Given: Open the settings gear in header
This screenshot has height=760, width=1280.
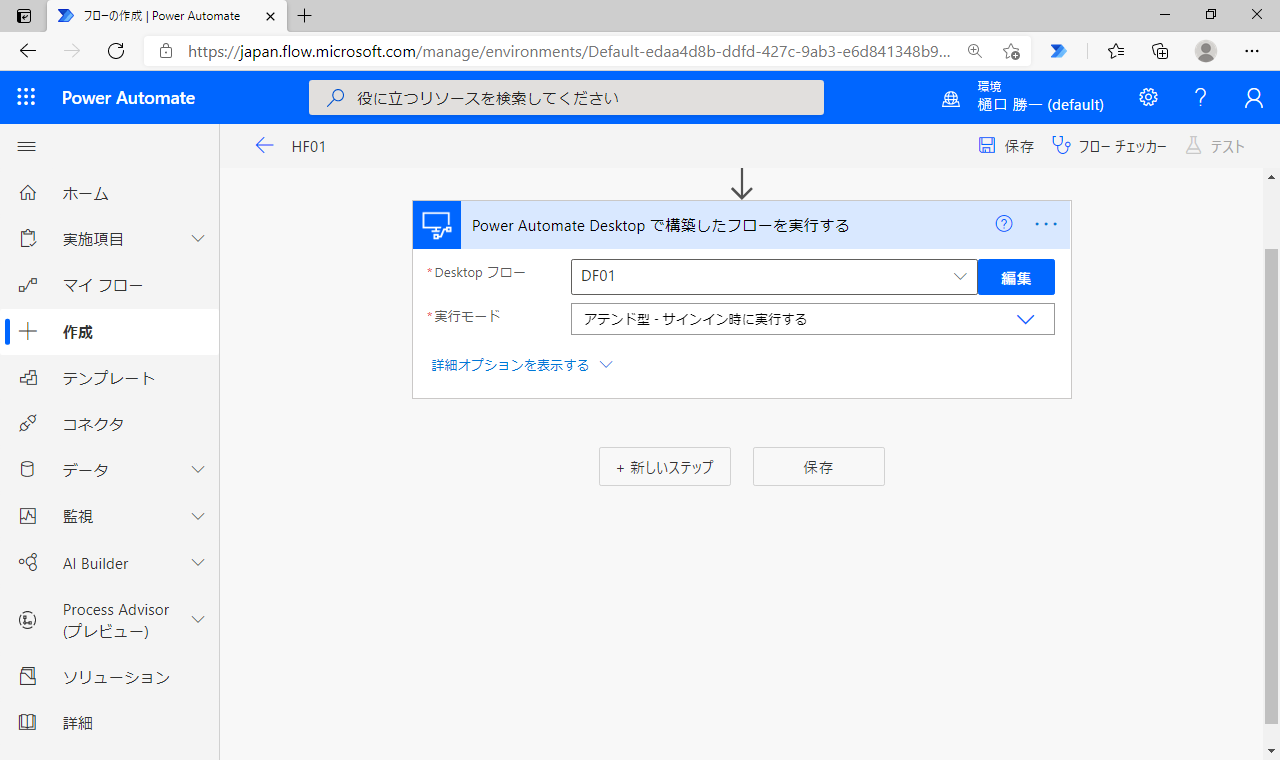Looking at the screenshot, I should coord(1148,97).
